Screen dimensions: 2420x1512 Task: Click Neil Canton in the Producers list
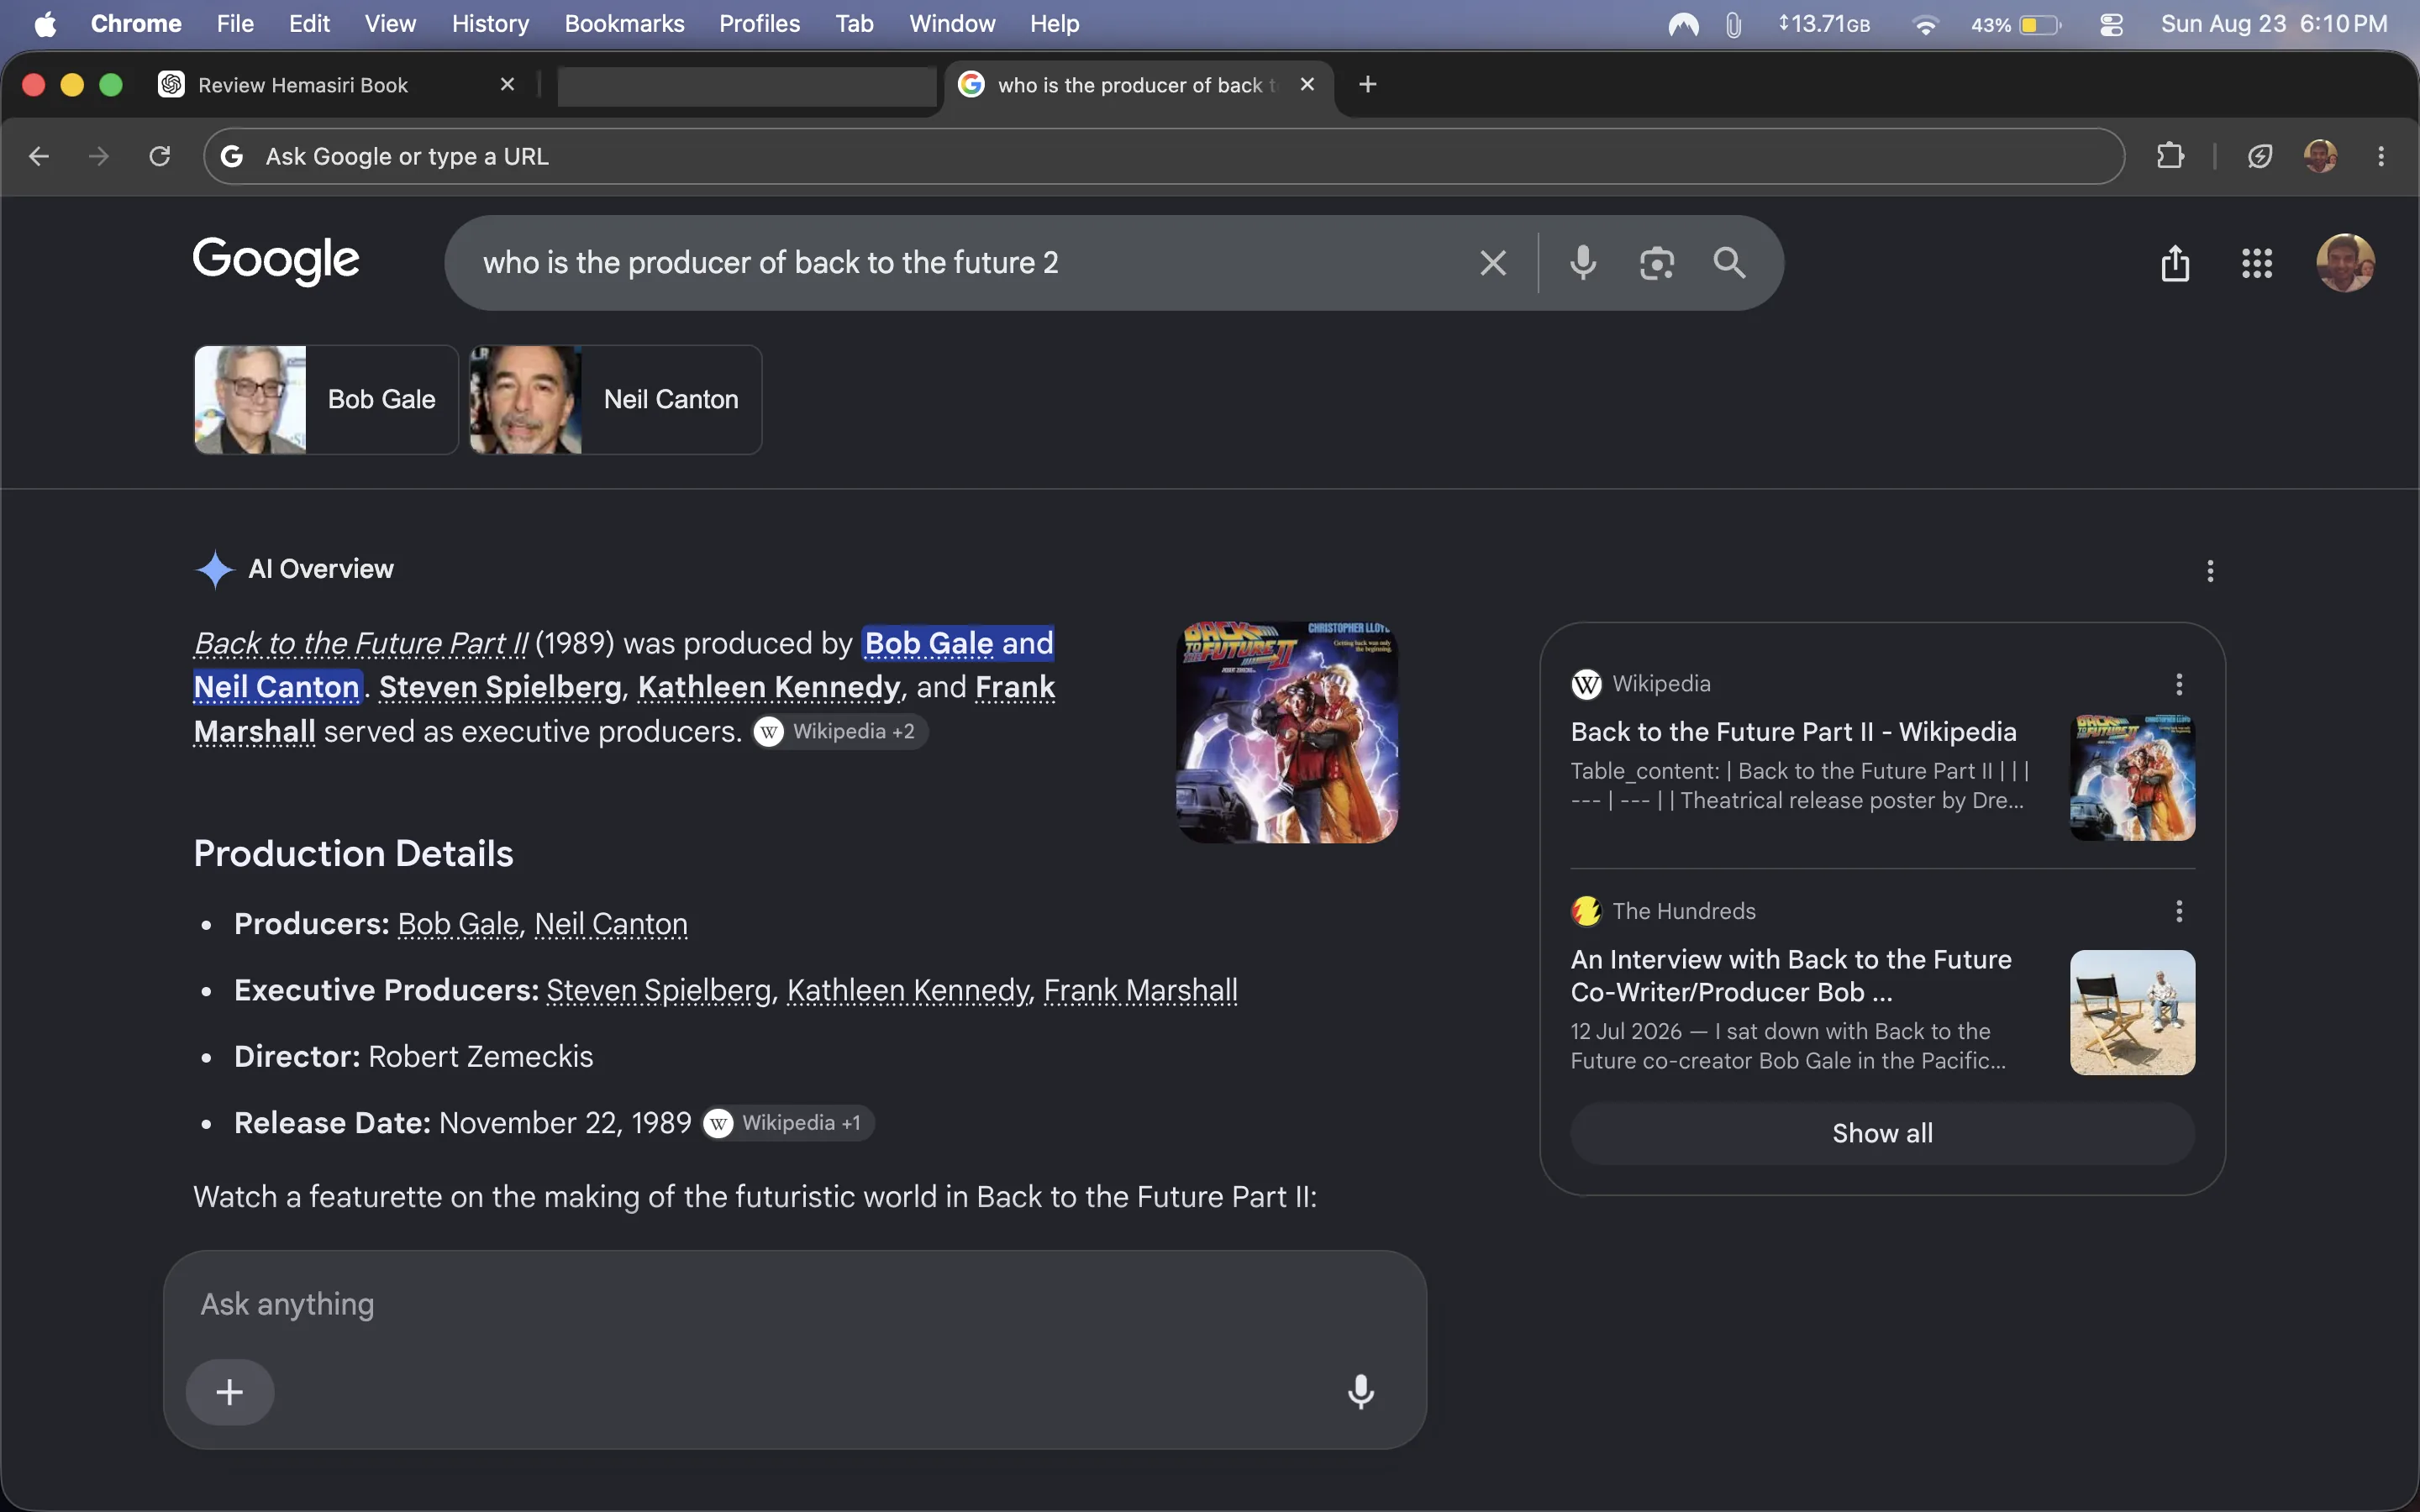coord(611,924)
